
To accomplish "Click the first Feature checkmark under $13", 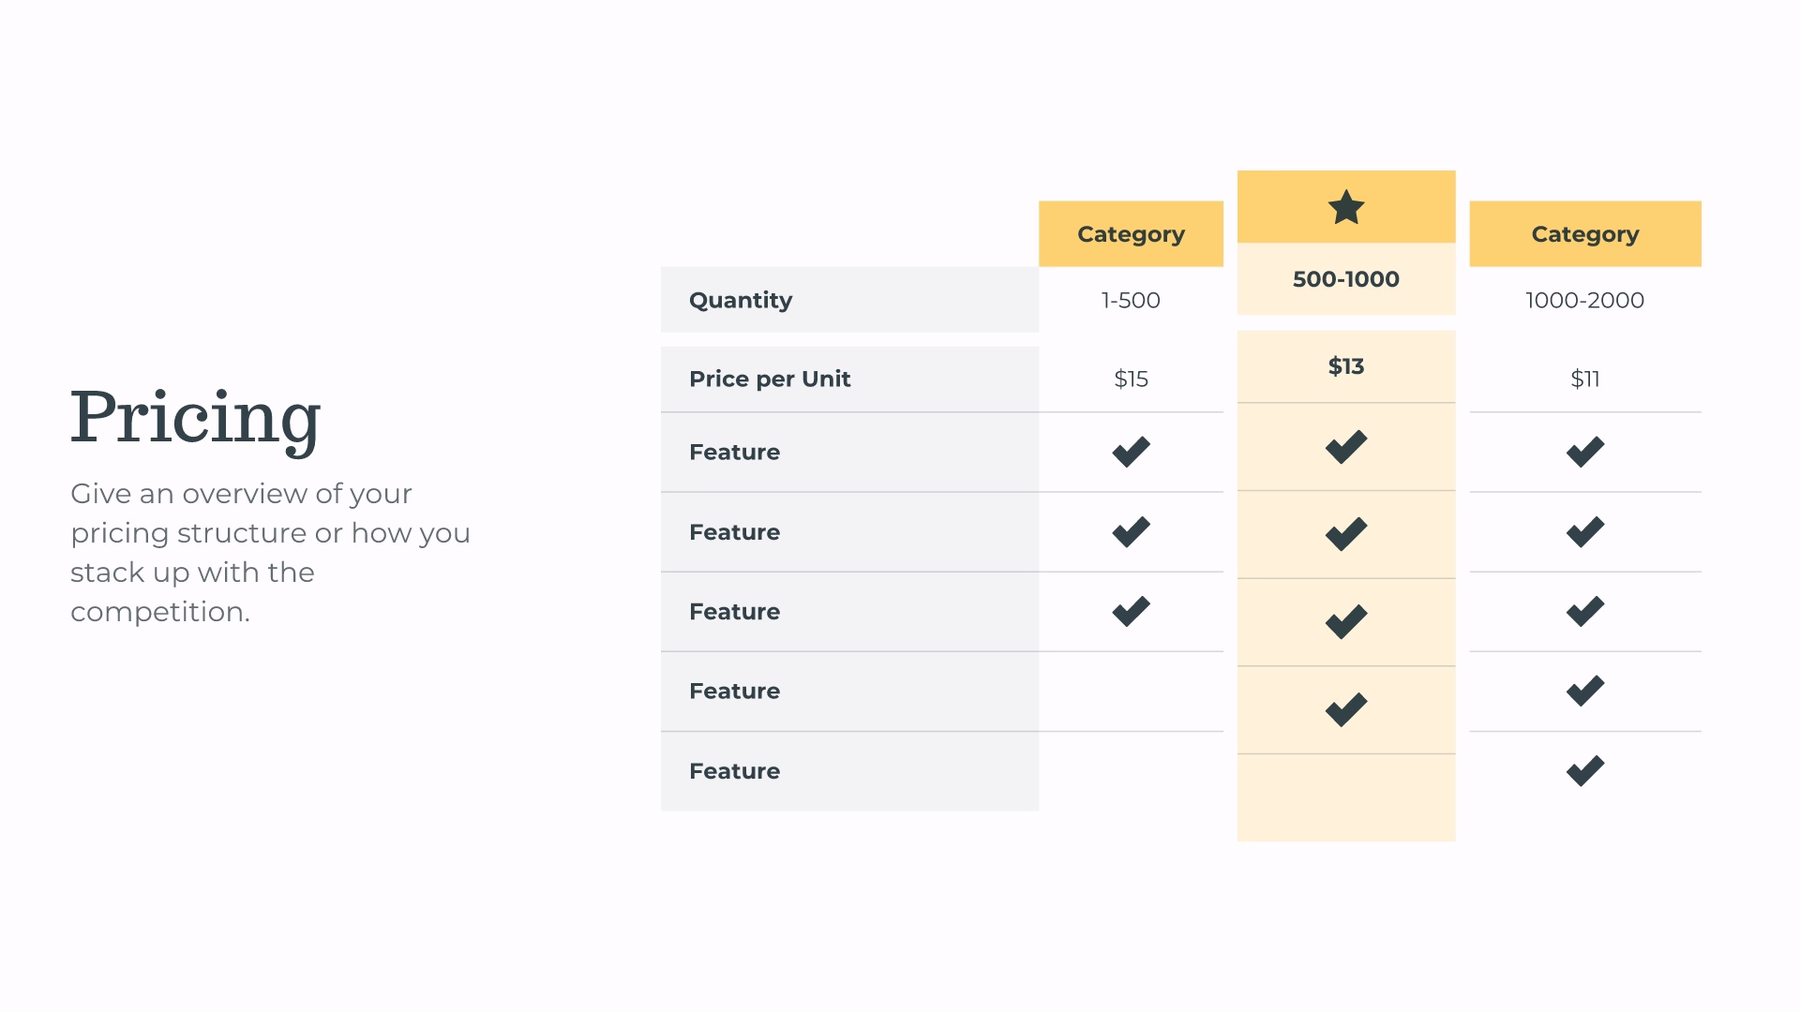I will pos(1346,446).
